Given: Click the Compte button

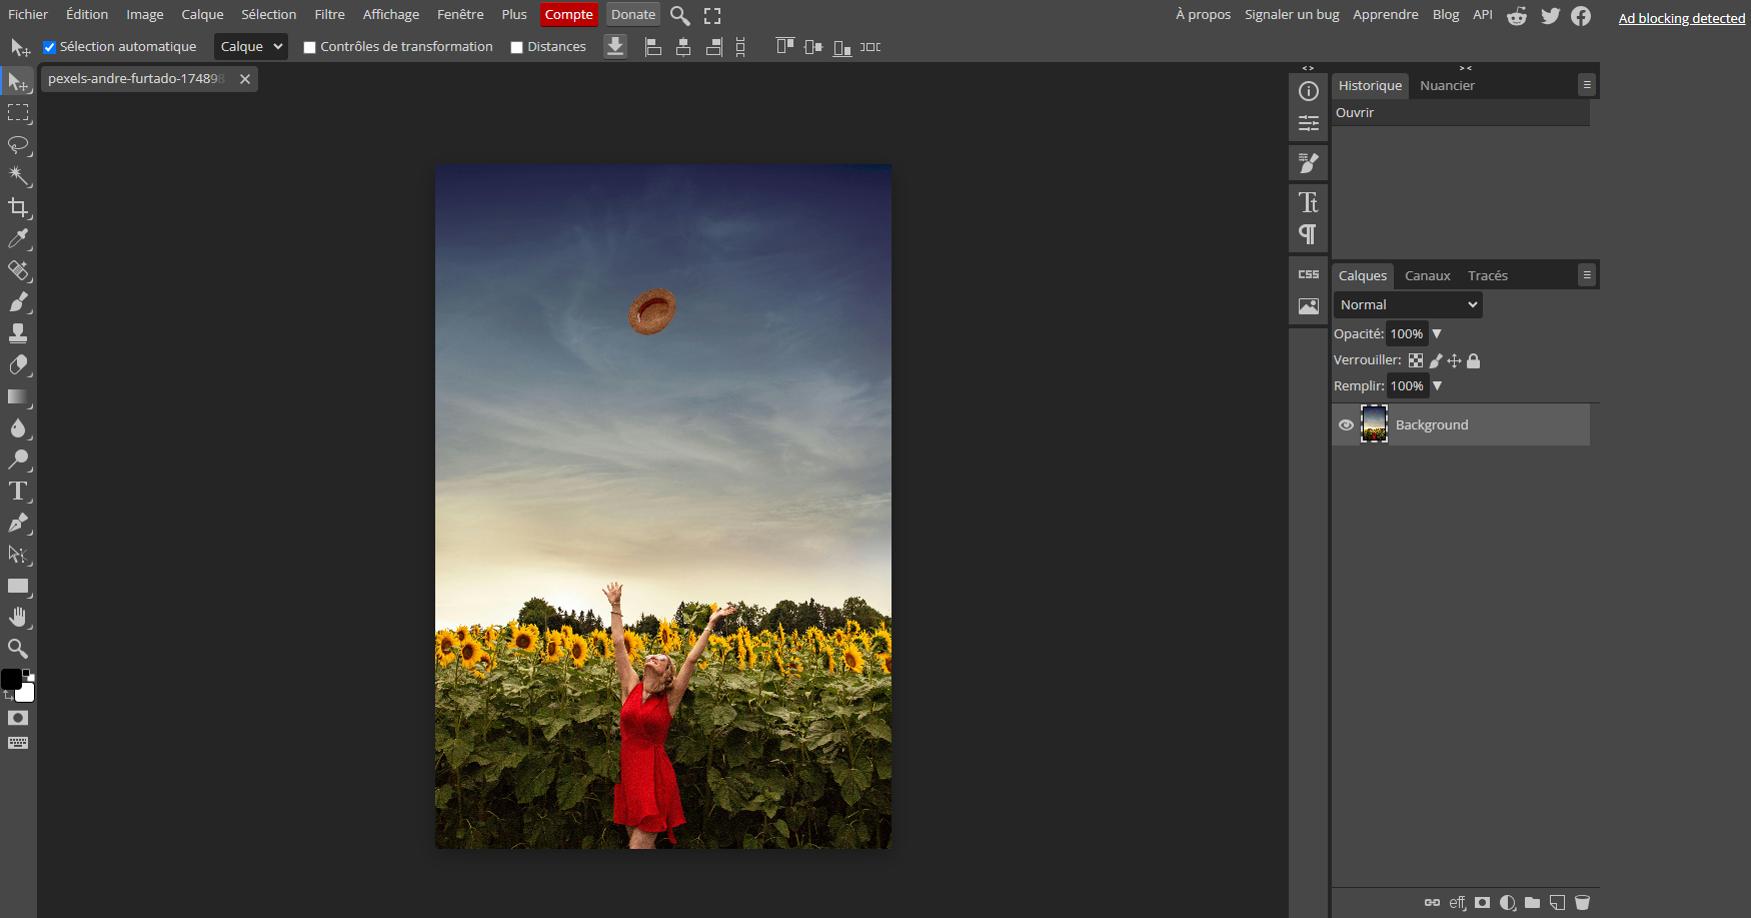Looking at the screenshot, I should [x=568, y=15].
